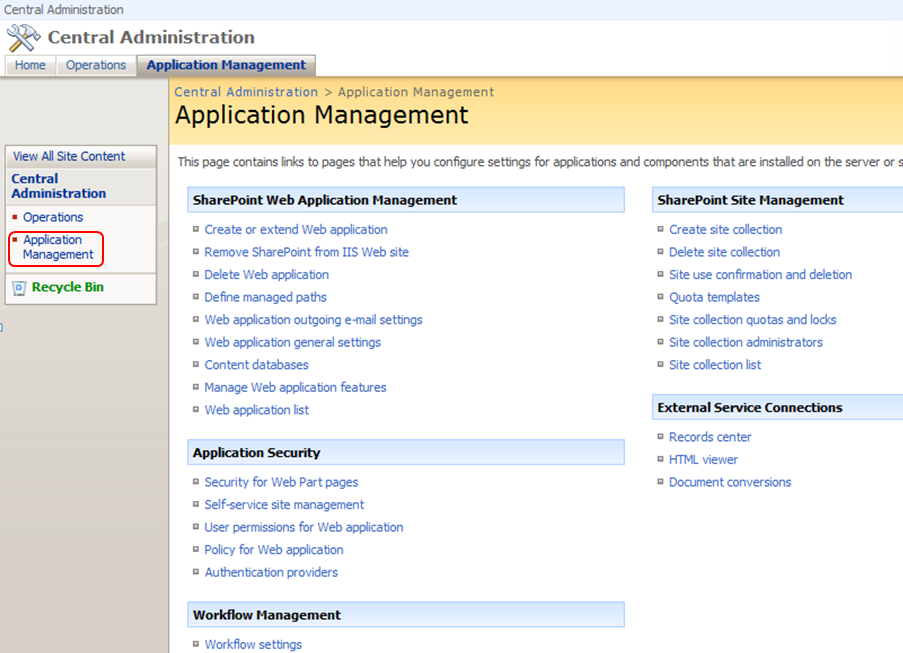This screenshot has height=653, width=903.
Task: Open the Home tab
Action: [x=30, y=65]
